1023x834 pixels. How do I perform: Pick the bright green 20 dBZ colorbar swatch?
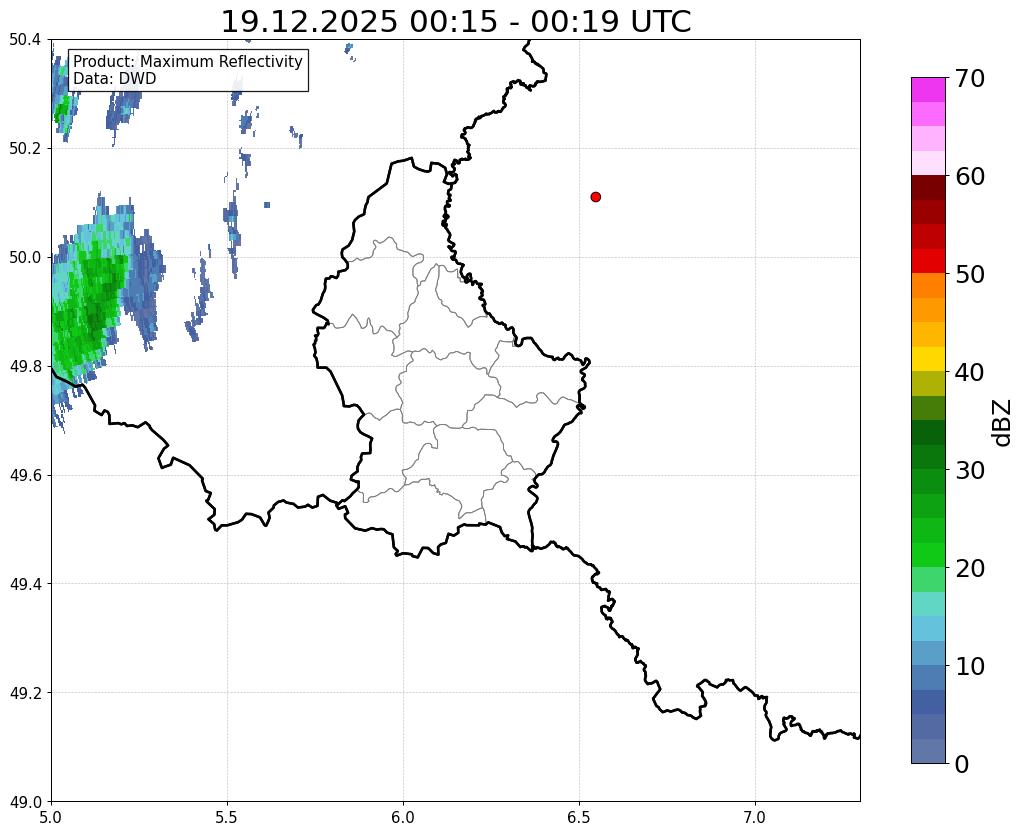click(x=928, y=555)
